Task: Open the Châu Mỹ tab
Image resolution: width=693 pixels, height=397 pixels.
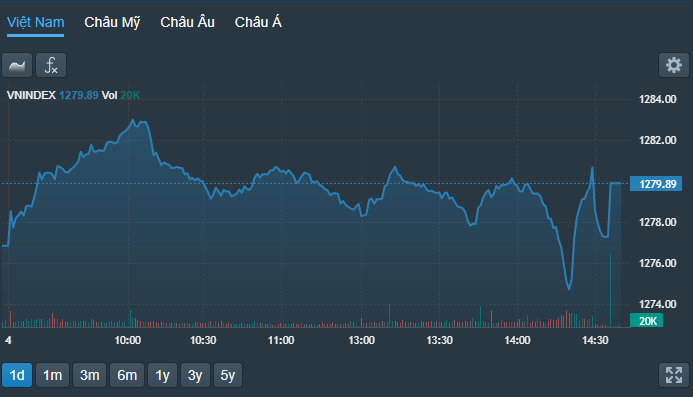Action: click(112, 23)
